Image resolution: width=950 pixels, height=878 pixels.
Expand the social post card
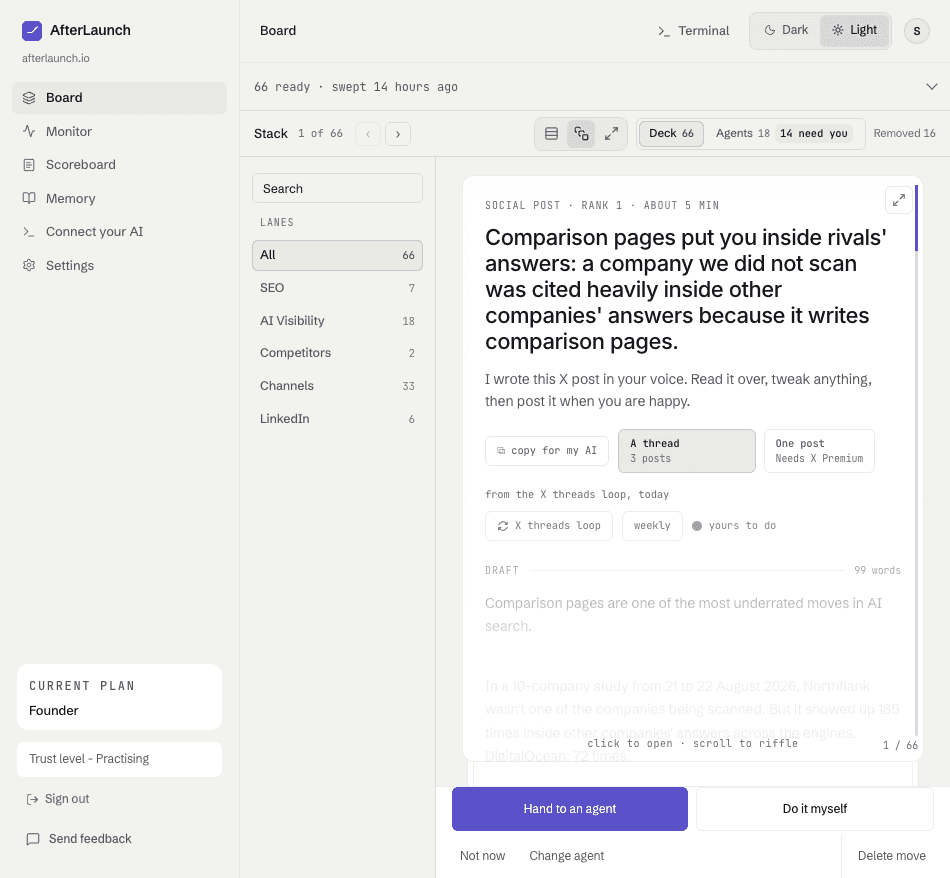coord(899,199)
